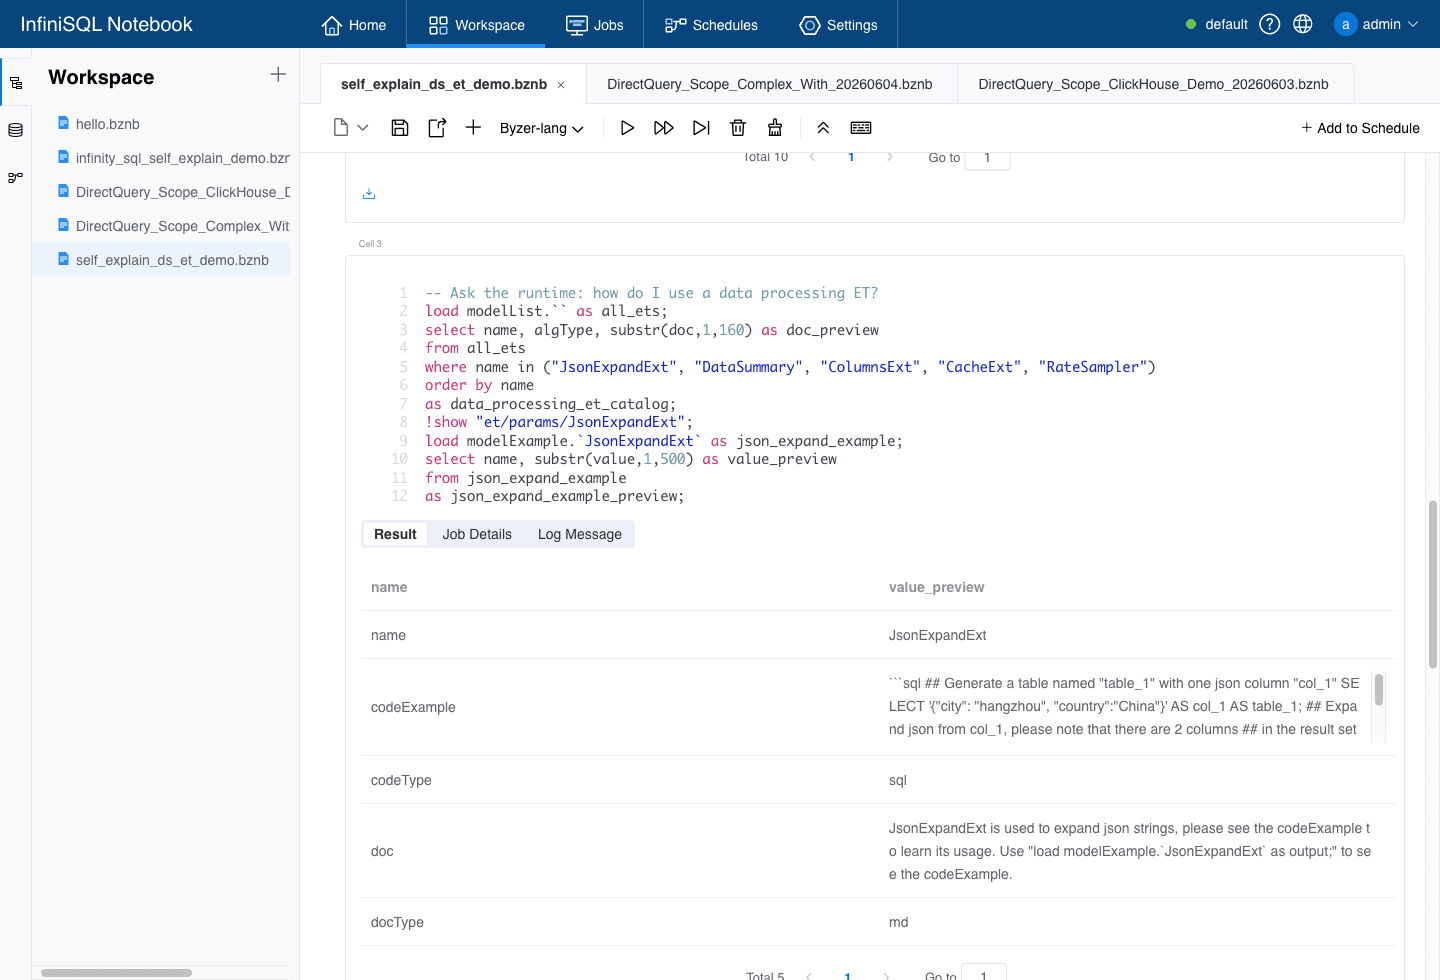Select the codeExample row cell
The height and width of the screenshot is (980, 1440).
[x=413, y=707]
